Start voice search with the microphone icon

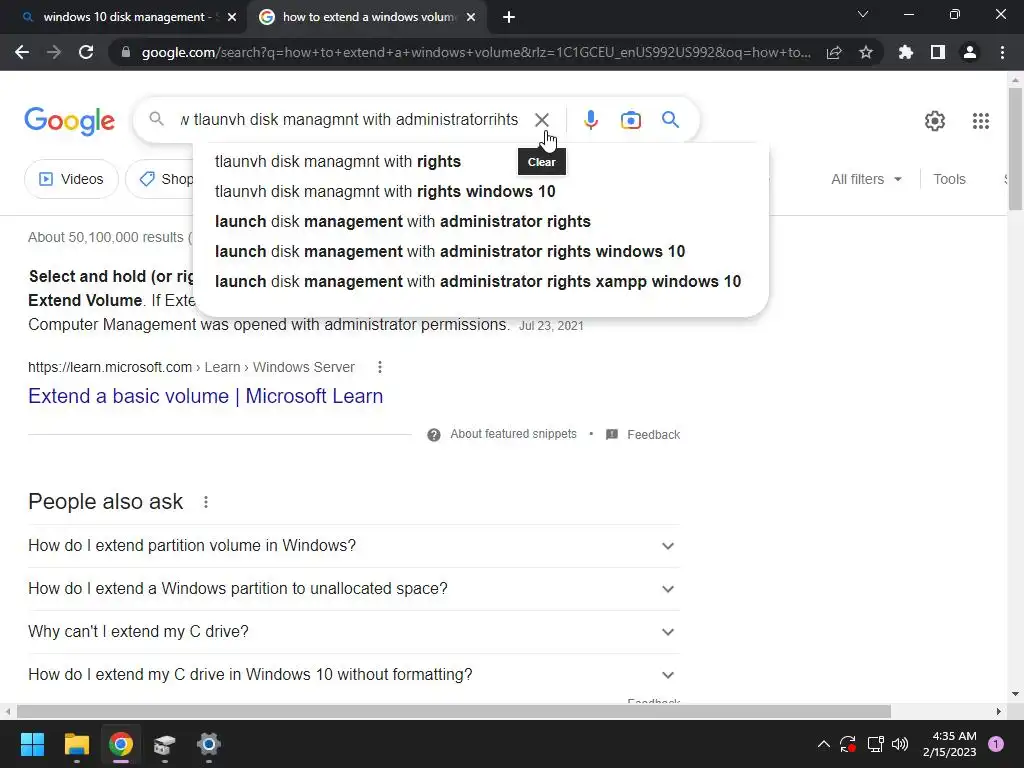590,120
